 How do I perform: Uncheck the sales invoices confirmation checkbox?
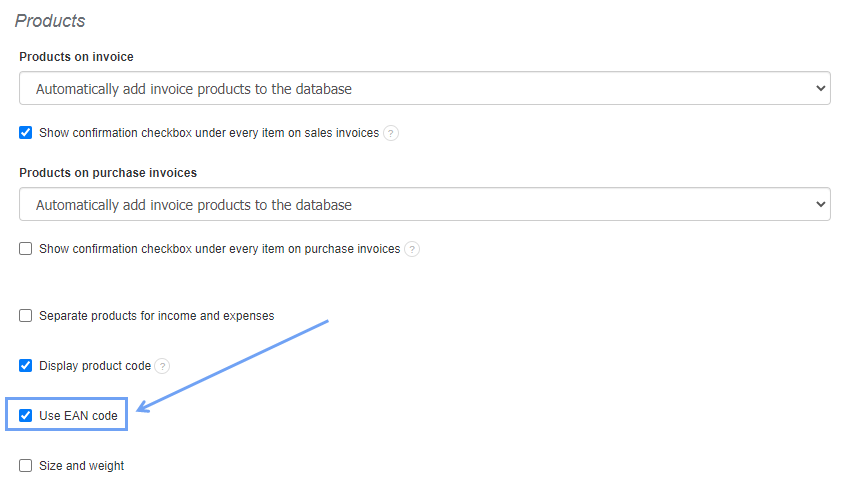tap(26, 132)
